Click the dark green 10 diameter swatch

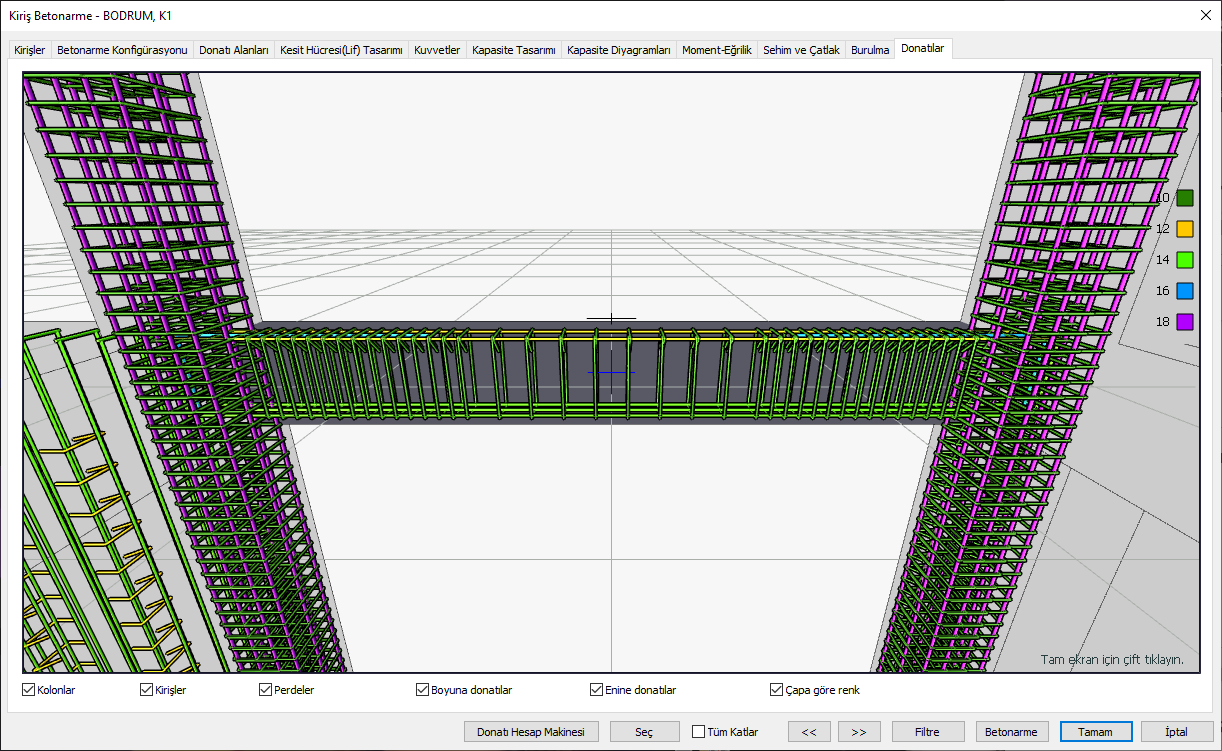[1185, 198]
